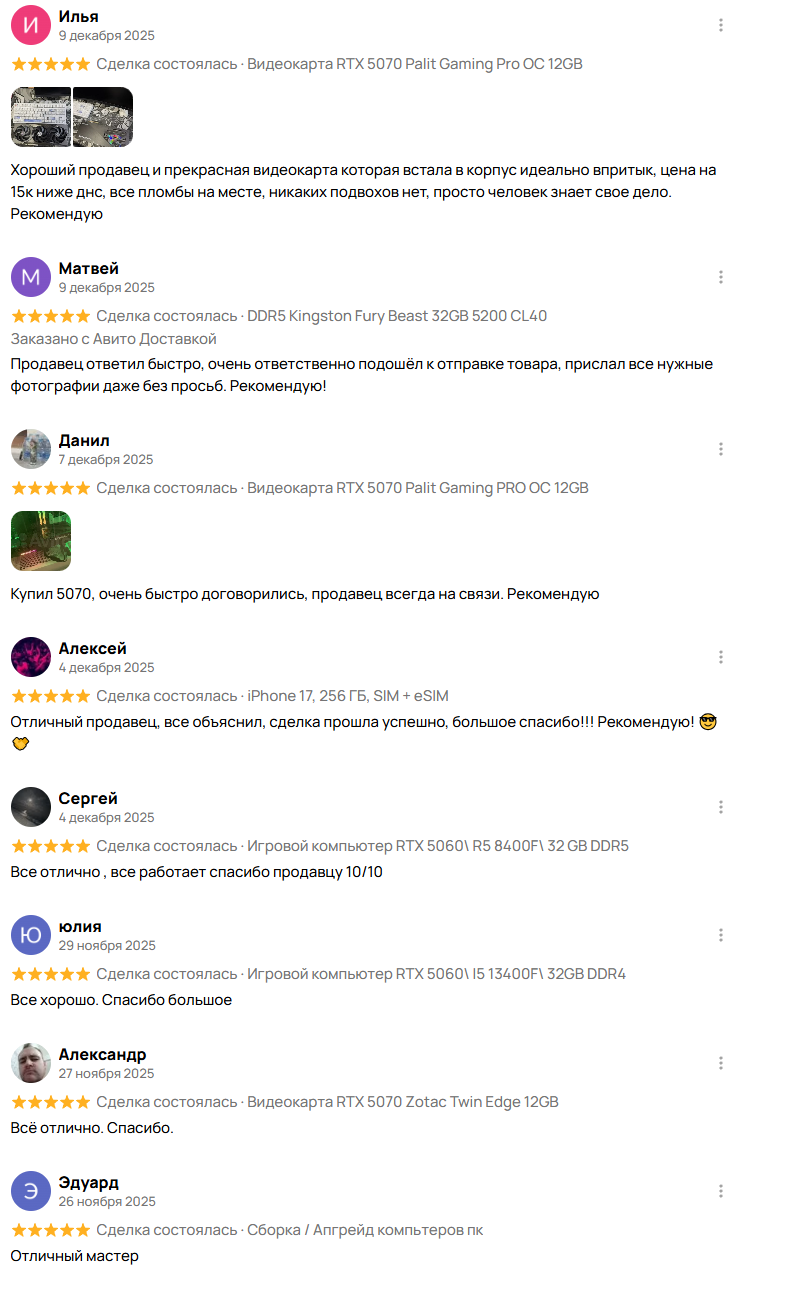Image resolution: width=795 pixels, height=1289 pixels.
Task: Click Илья's pink avatar
Action: click(31, 25)
